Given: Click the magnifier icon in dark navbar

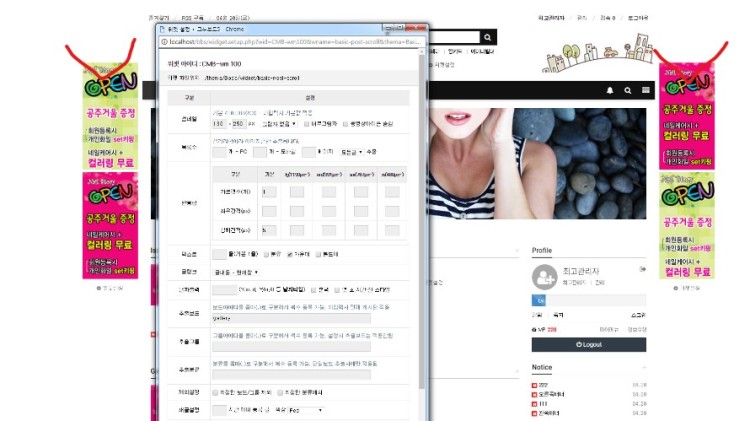Looking at the screenshot, I should pyautogui.click(x=628, y=91).
